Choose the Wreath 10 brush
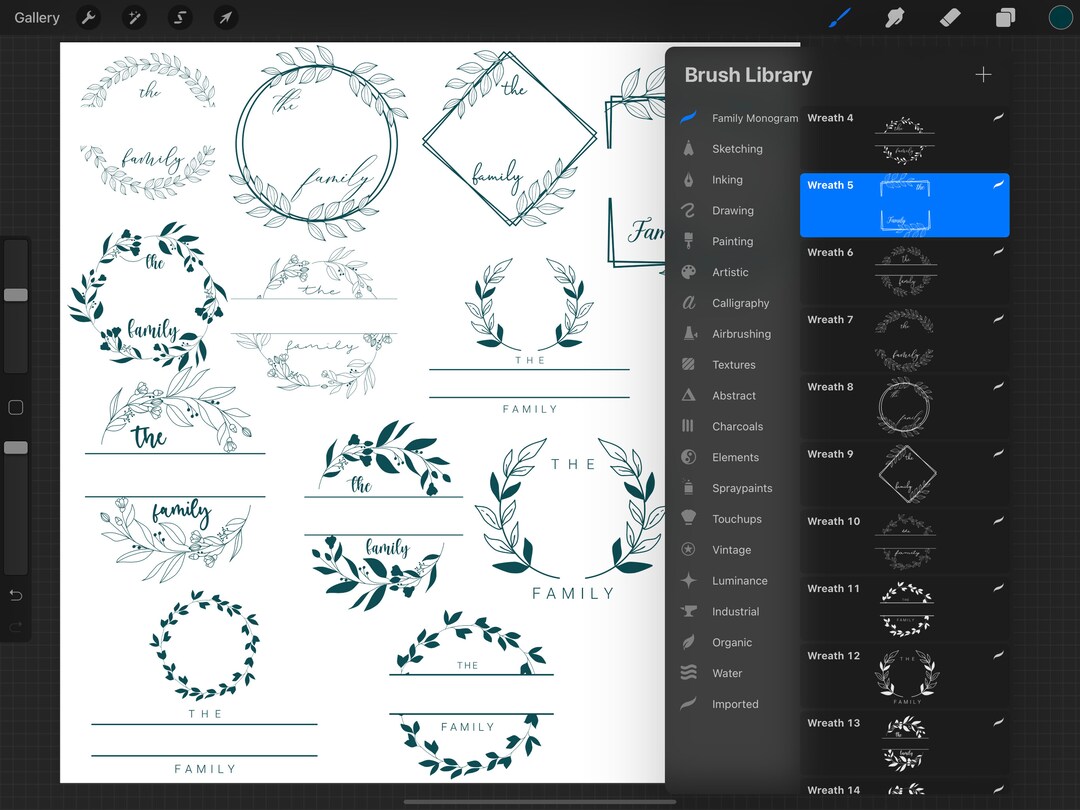 point(904,541)
